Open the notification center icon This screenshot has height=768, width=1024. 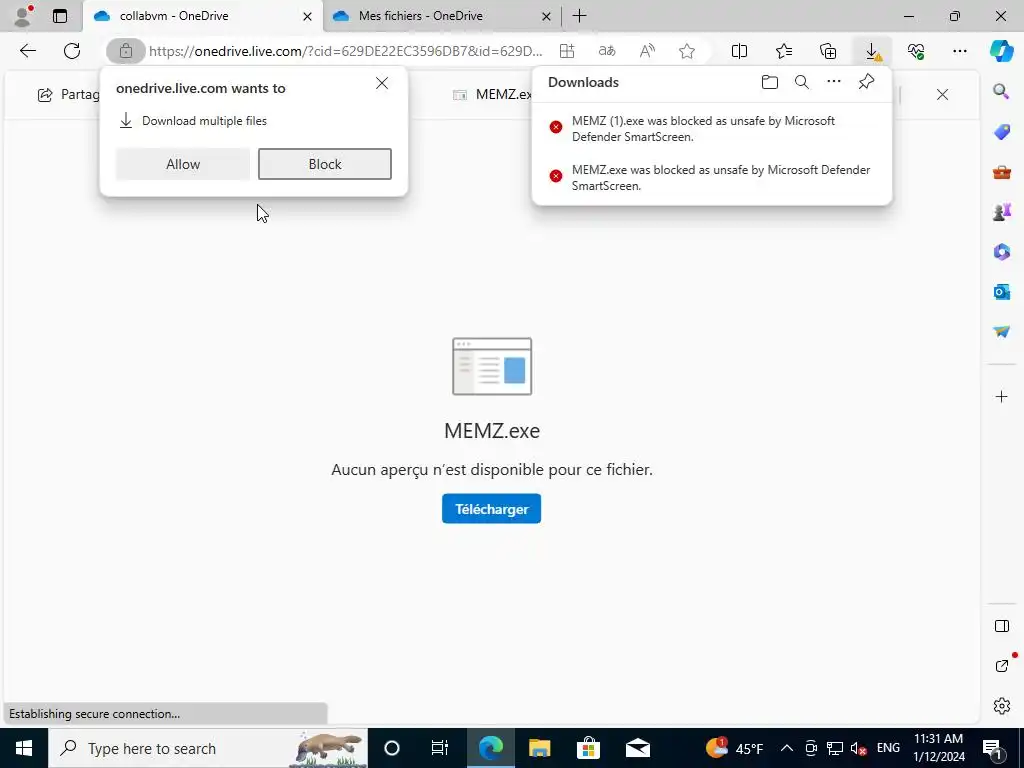pos(993,748)
